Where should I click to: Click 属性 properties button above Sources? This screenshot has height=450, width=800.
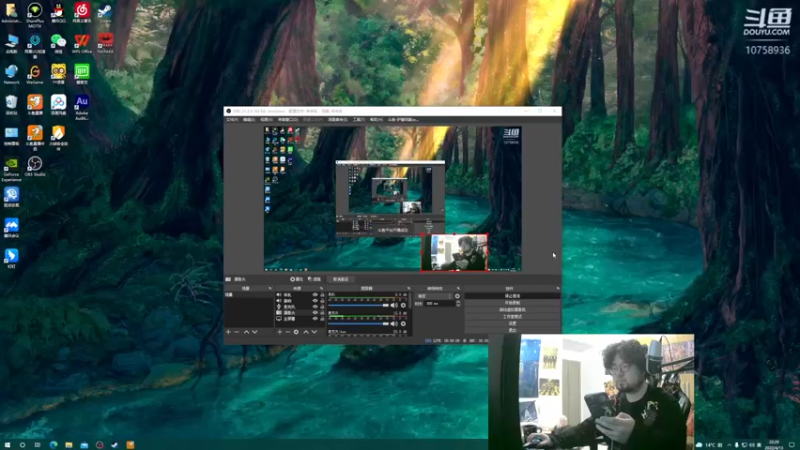coord(296,279)
